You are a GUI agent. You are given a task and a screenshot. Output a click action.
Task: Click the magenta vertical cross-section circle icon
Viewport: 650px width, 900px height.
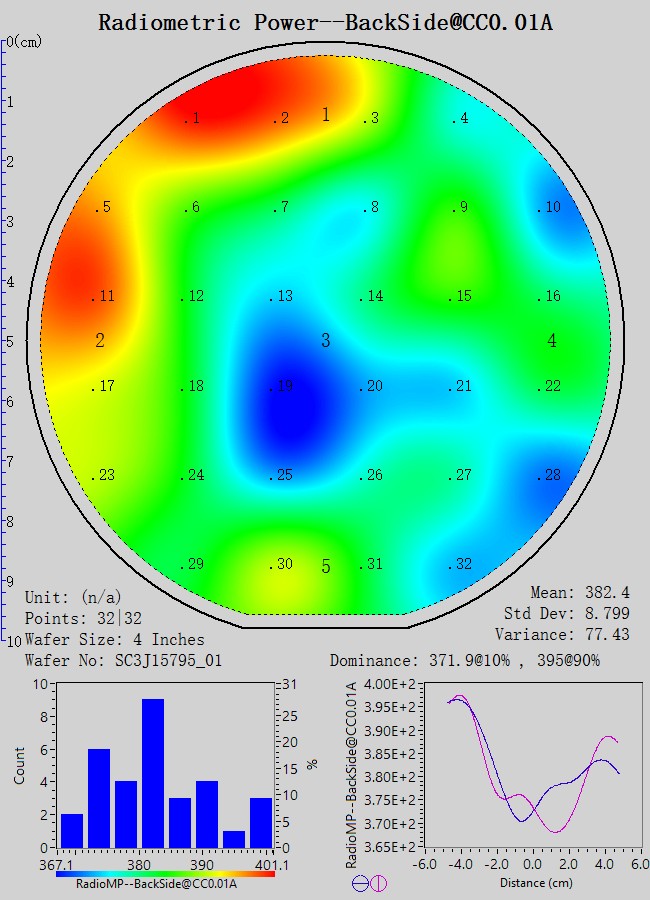[378, 883]
